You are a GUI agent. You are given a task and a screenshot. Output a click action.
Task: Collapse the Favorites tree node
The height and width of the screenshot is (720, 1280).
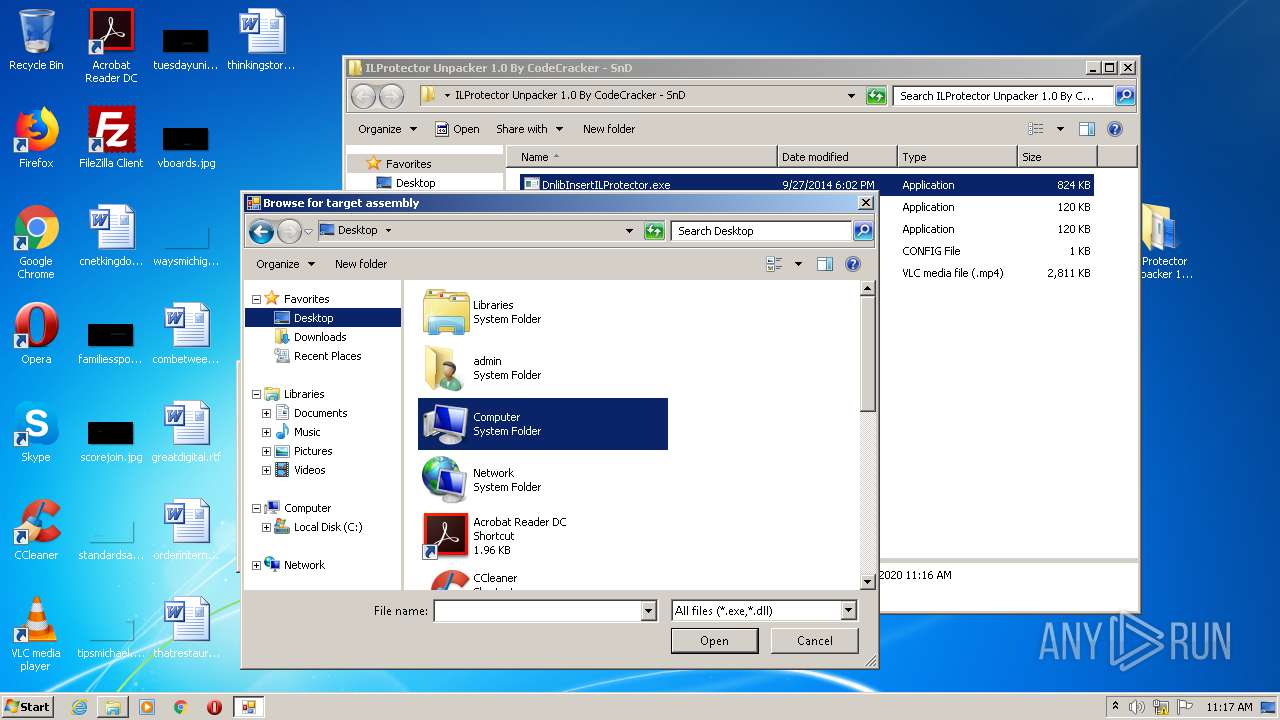256,299
